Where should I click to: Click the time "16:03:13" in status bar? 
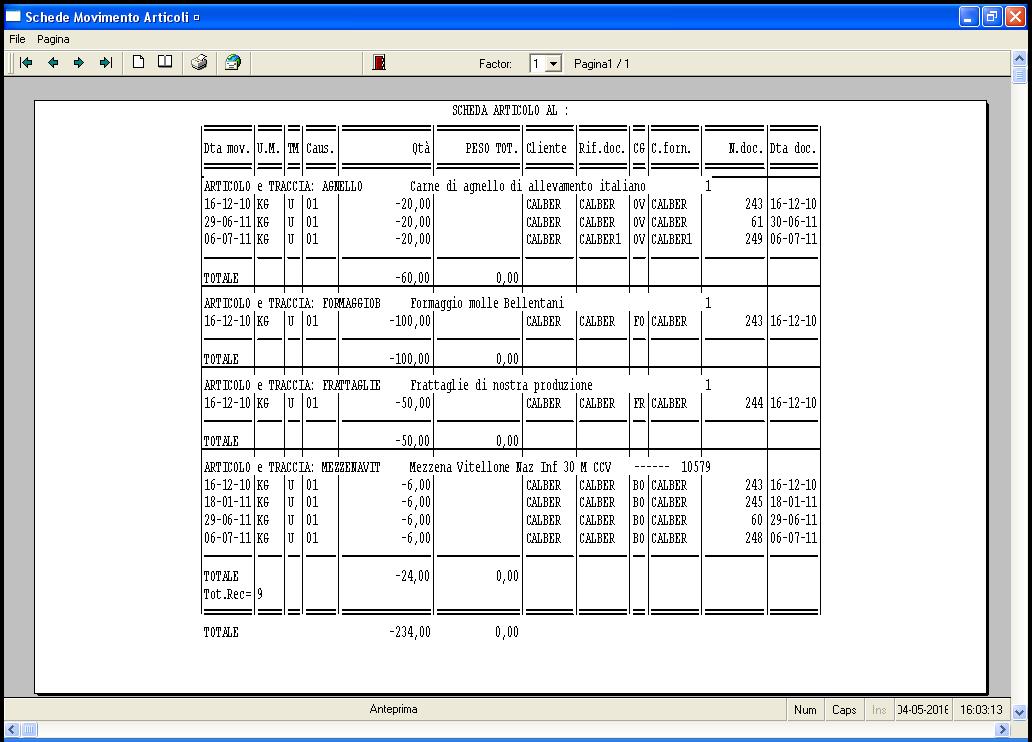point(981,710)
